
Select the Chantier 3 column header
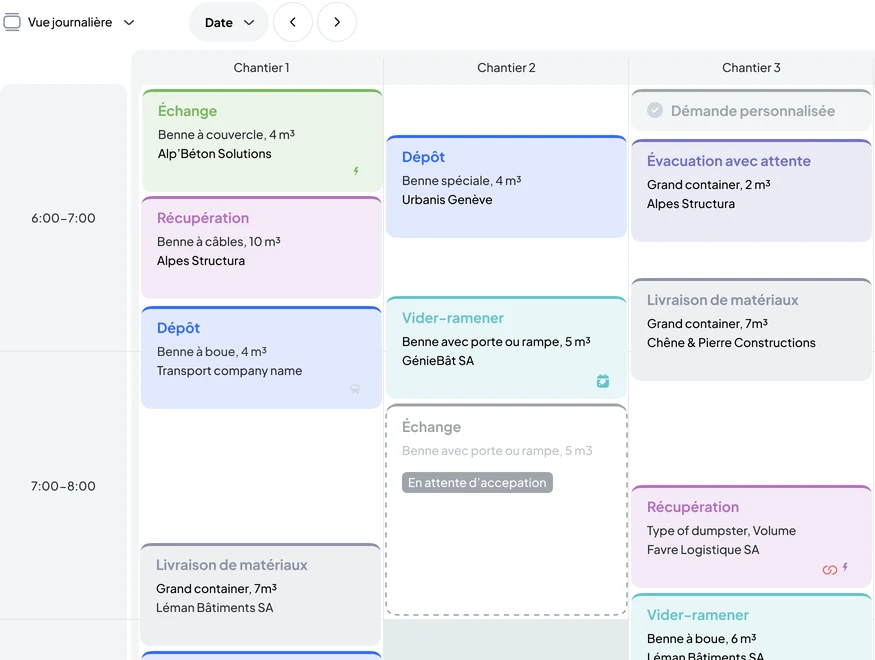click(x=751, y=68)
